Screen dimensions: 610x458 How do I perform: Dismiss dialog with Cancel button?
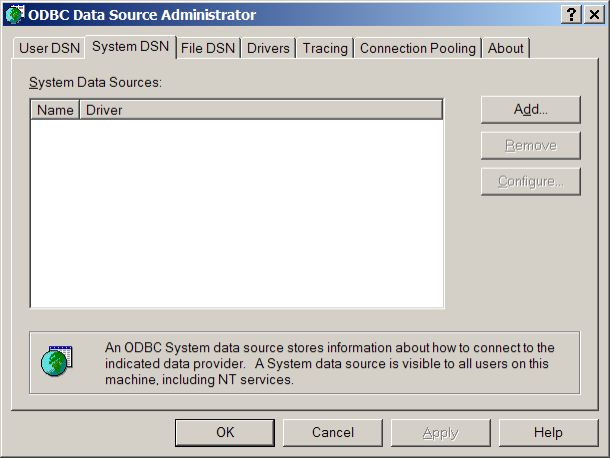tap(333, 432)
